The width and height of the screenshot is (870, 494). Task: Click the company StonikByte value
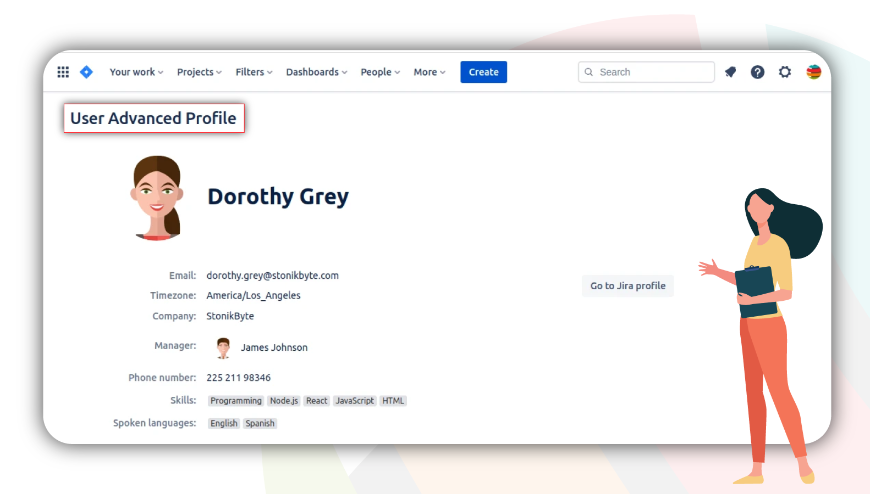point(230,316)
